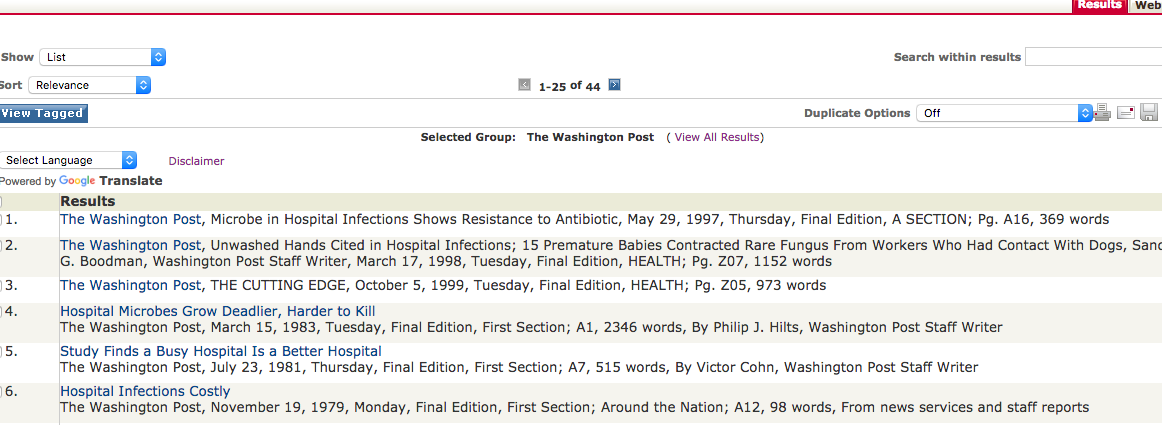Tick the checkbox for result 1
This screenshot has height=425, width=1162.
point(1,220)
